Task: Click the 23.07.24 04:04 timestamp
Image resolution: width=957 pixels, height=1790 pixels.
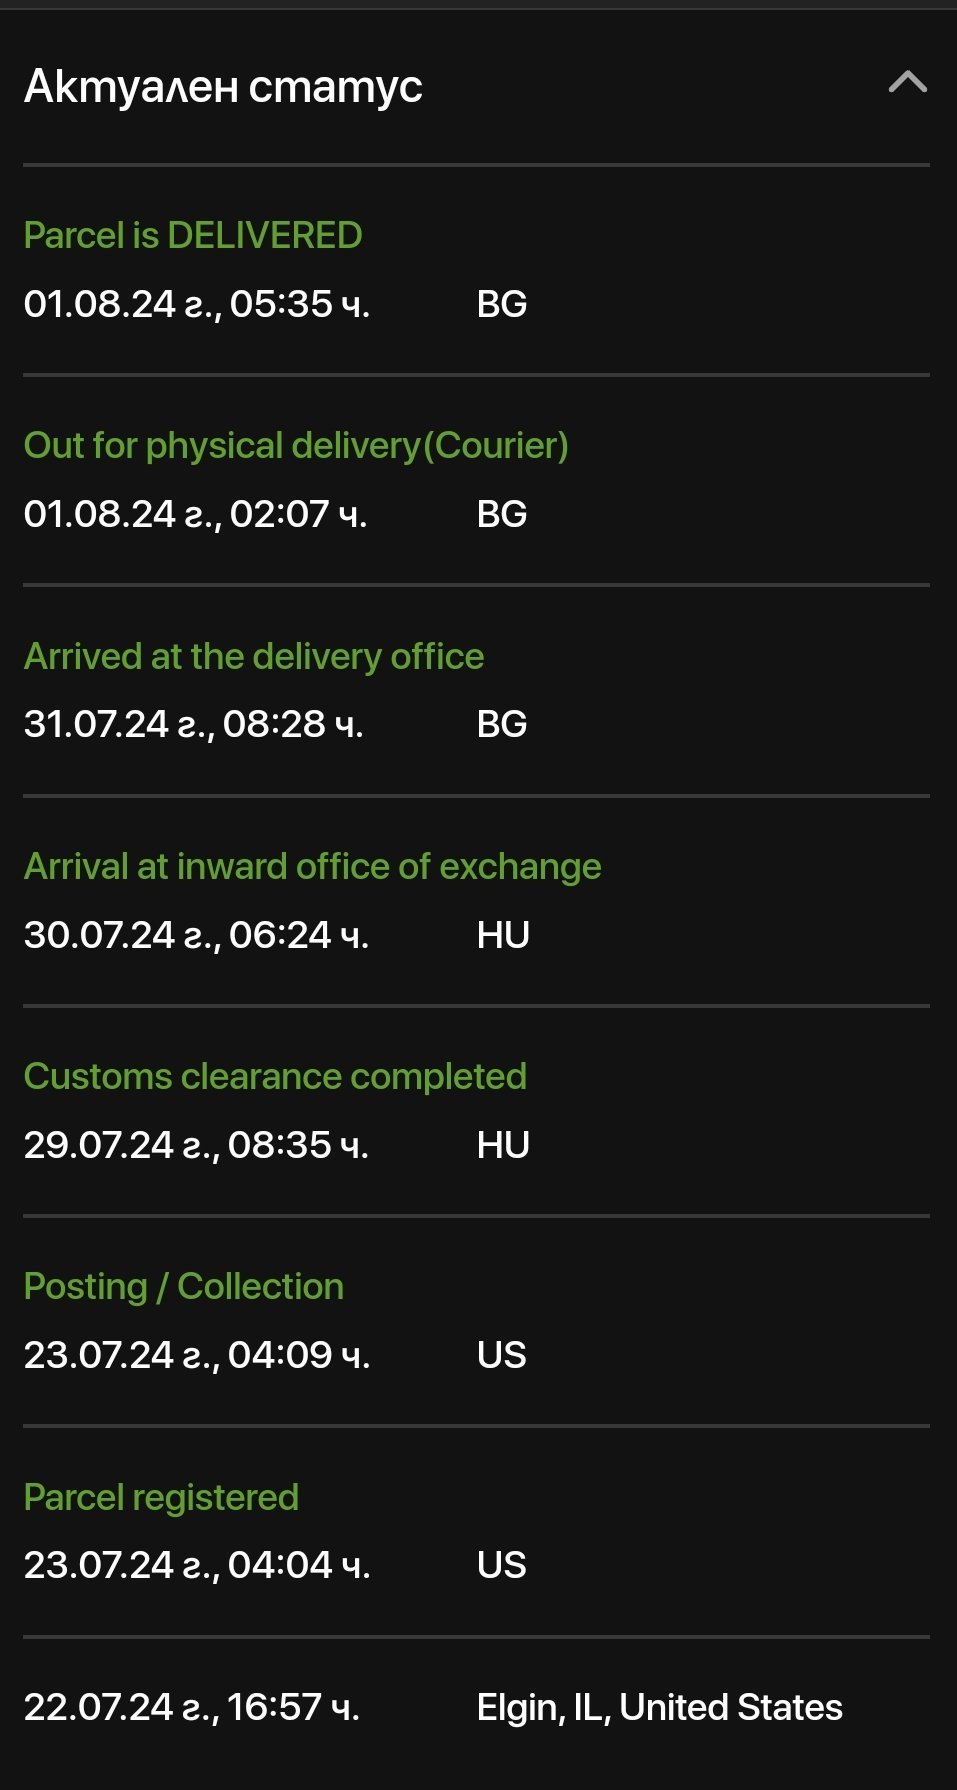Action: tap(197, 1565)
